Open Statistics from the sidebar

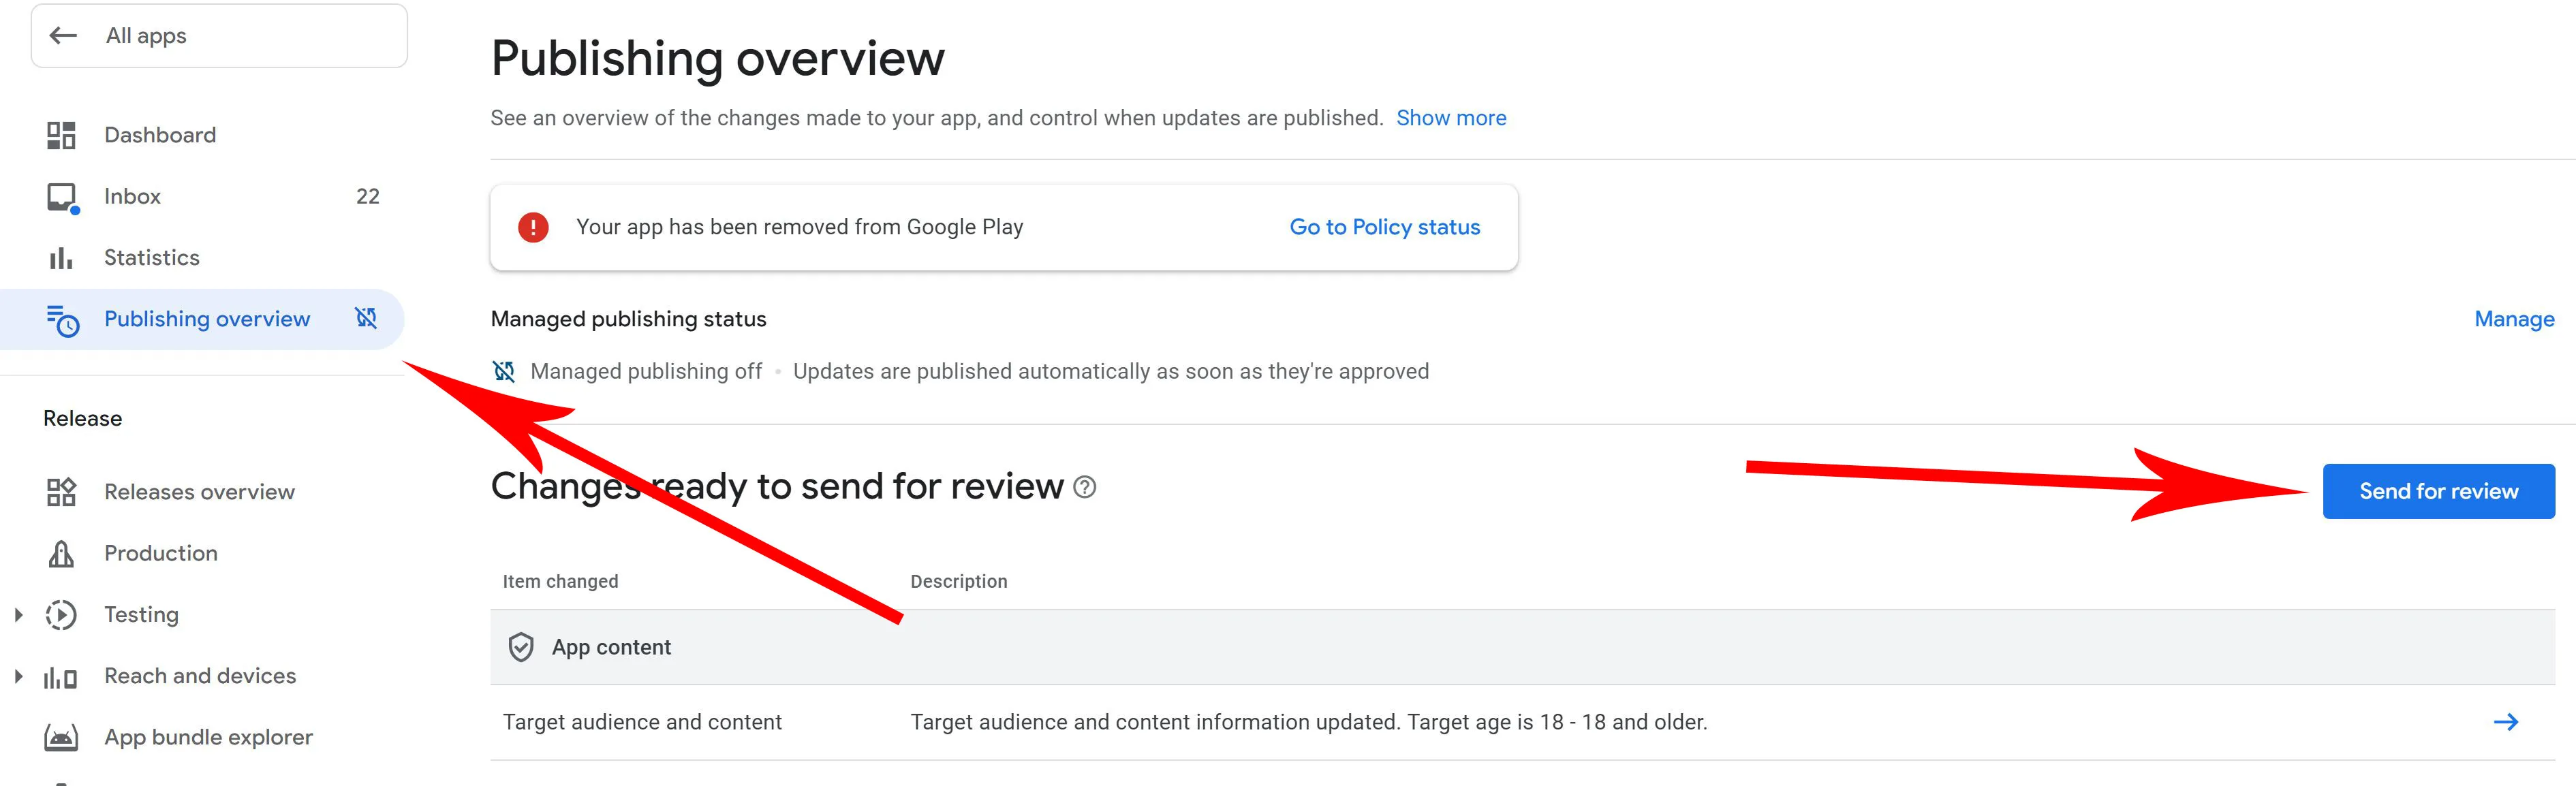pos(151,258)
